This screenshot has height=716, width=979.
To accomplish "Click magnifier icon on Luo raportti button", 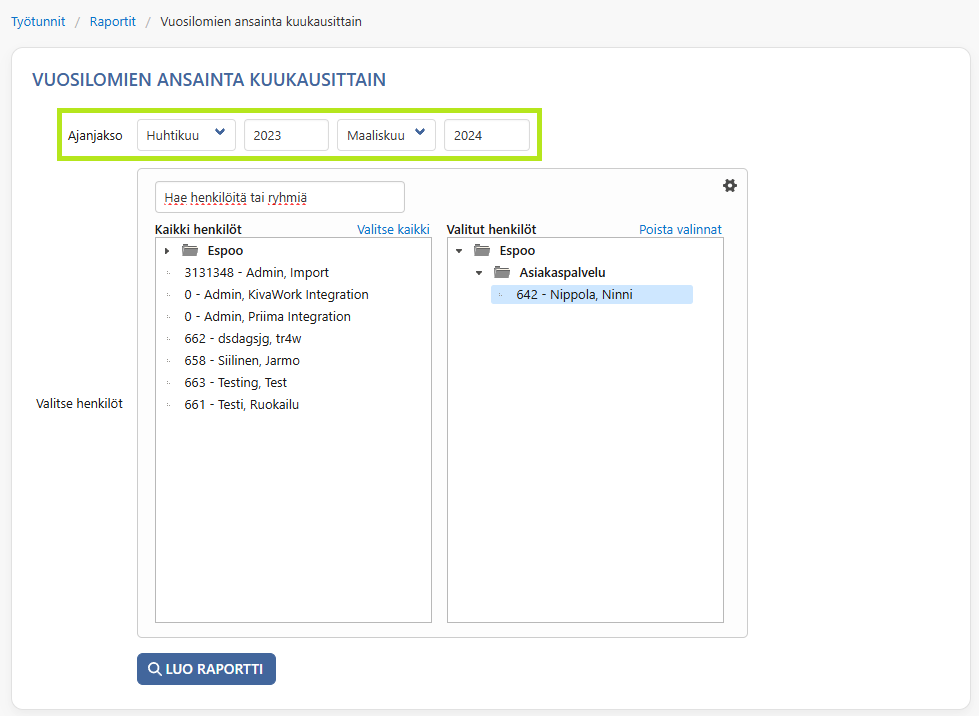I will 154,669.
